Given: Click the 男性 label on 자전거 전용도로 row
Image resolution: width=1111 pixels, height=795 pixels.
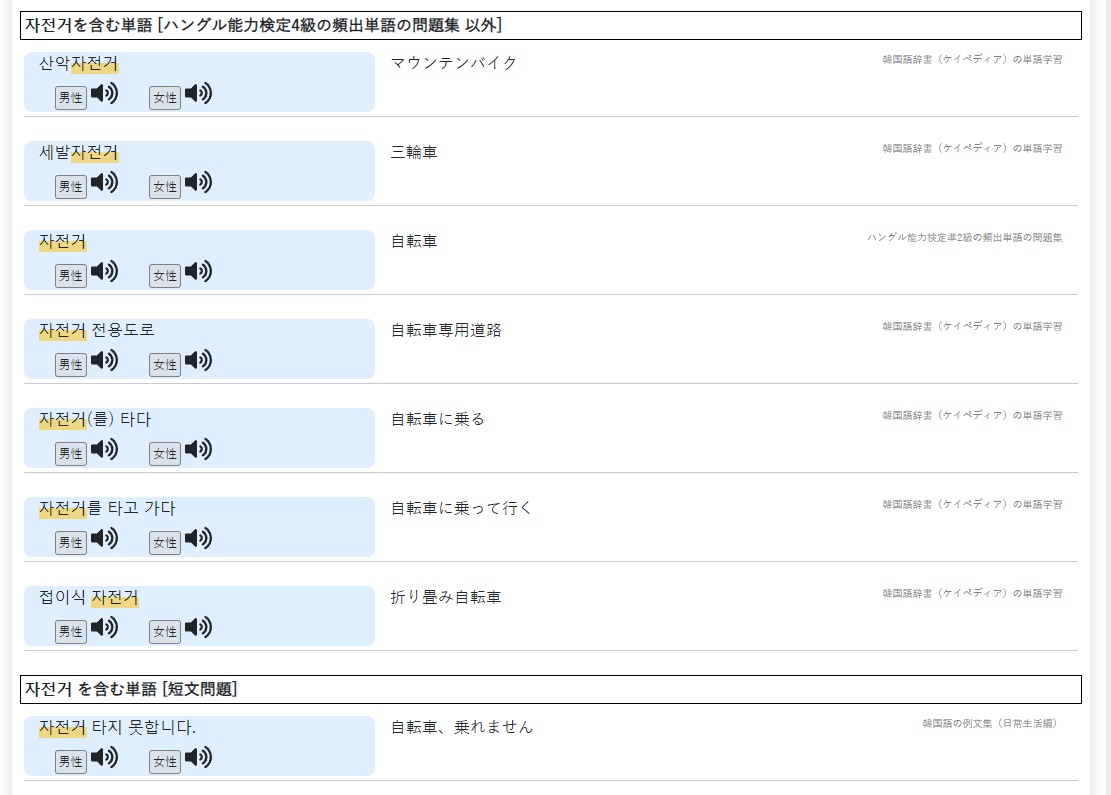Looking at the screenshot, I should [70, 364].
